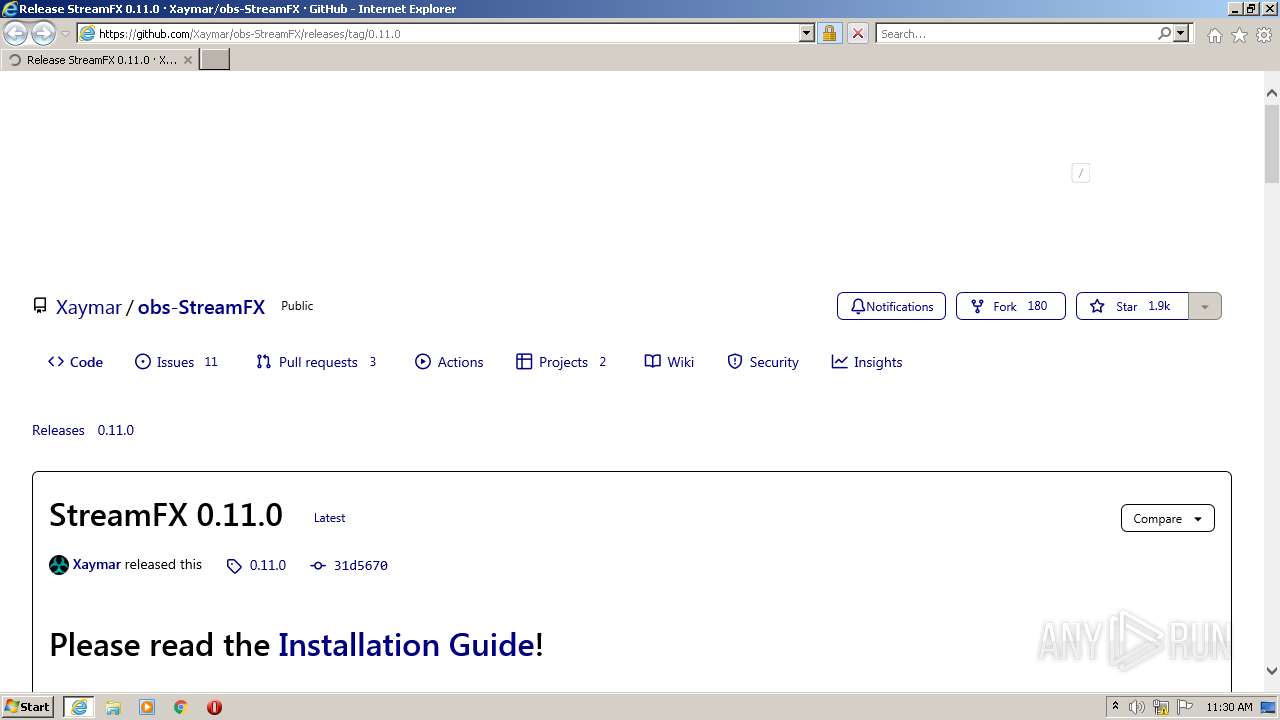Select the Release StreamFX 0.11.0 tab

point(100,60)
